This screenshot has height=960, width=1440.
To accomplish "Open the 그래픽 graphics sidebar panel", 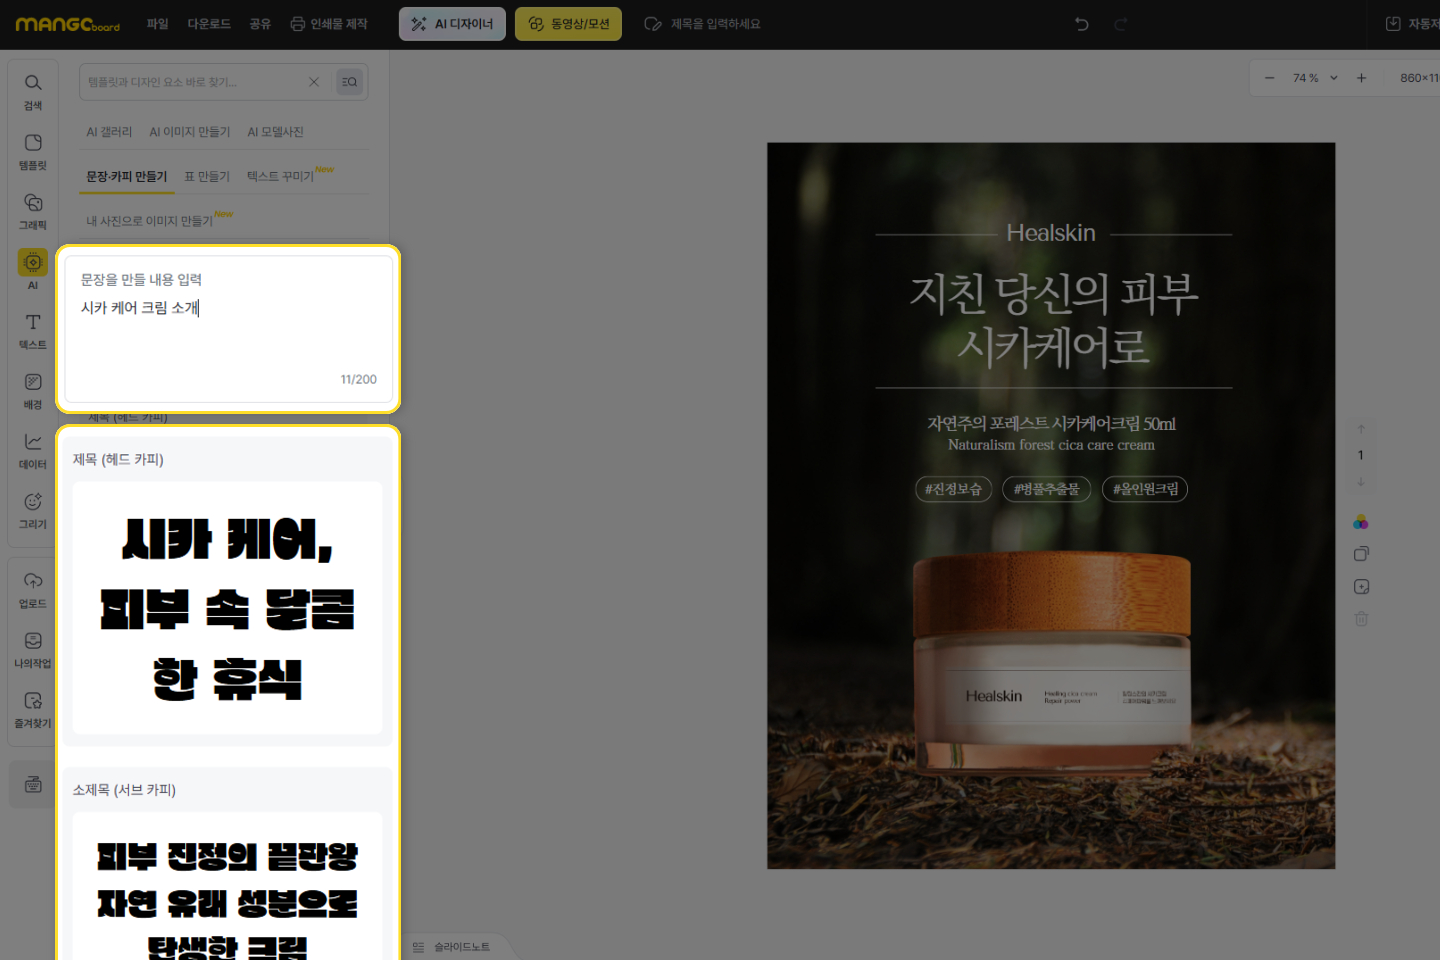I will pyautogui.click(x=33, y=212).
